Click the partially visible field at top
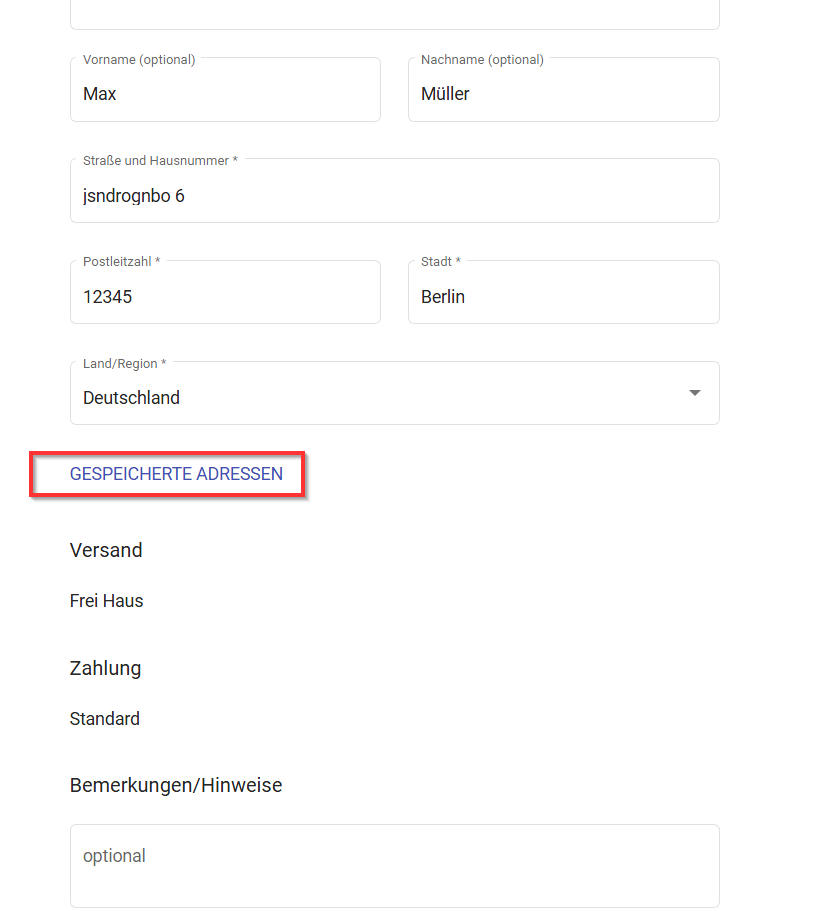821x911 pixels. 395,15
